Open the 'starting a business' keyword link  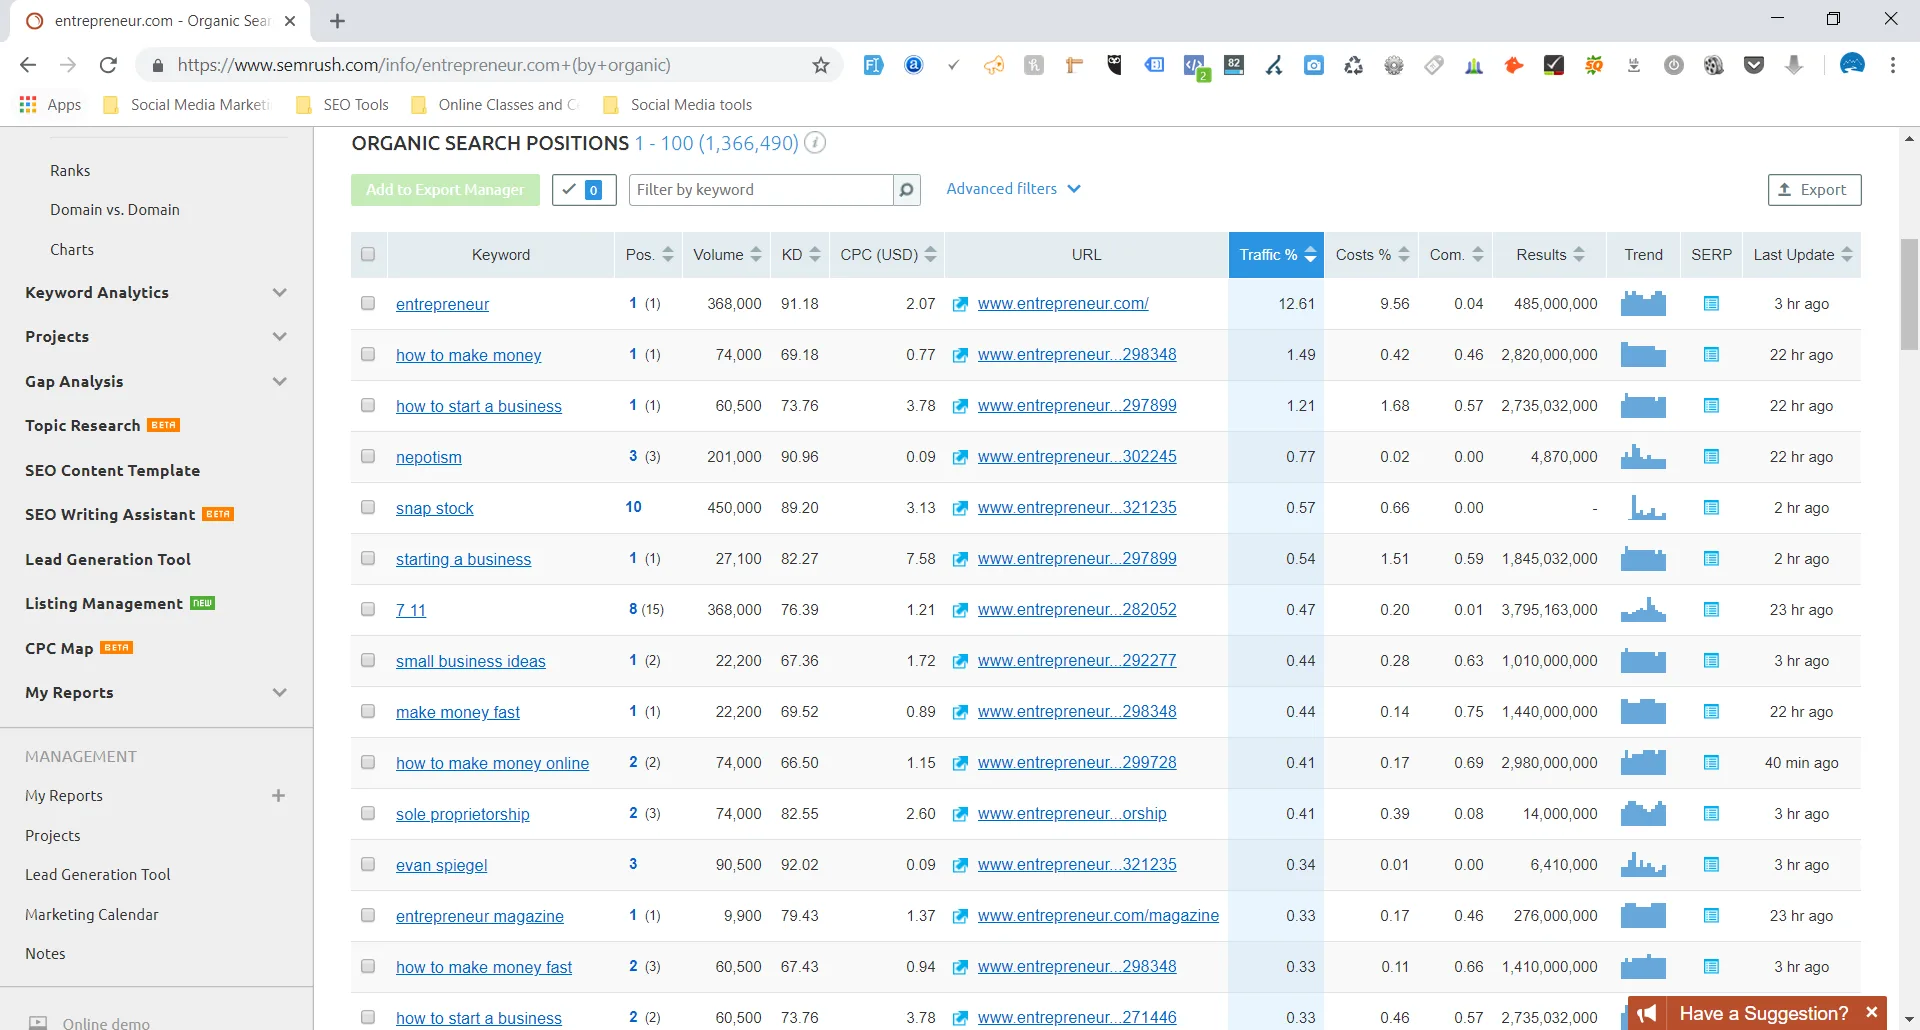tap(463, 558)
